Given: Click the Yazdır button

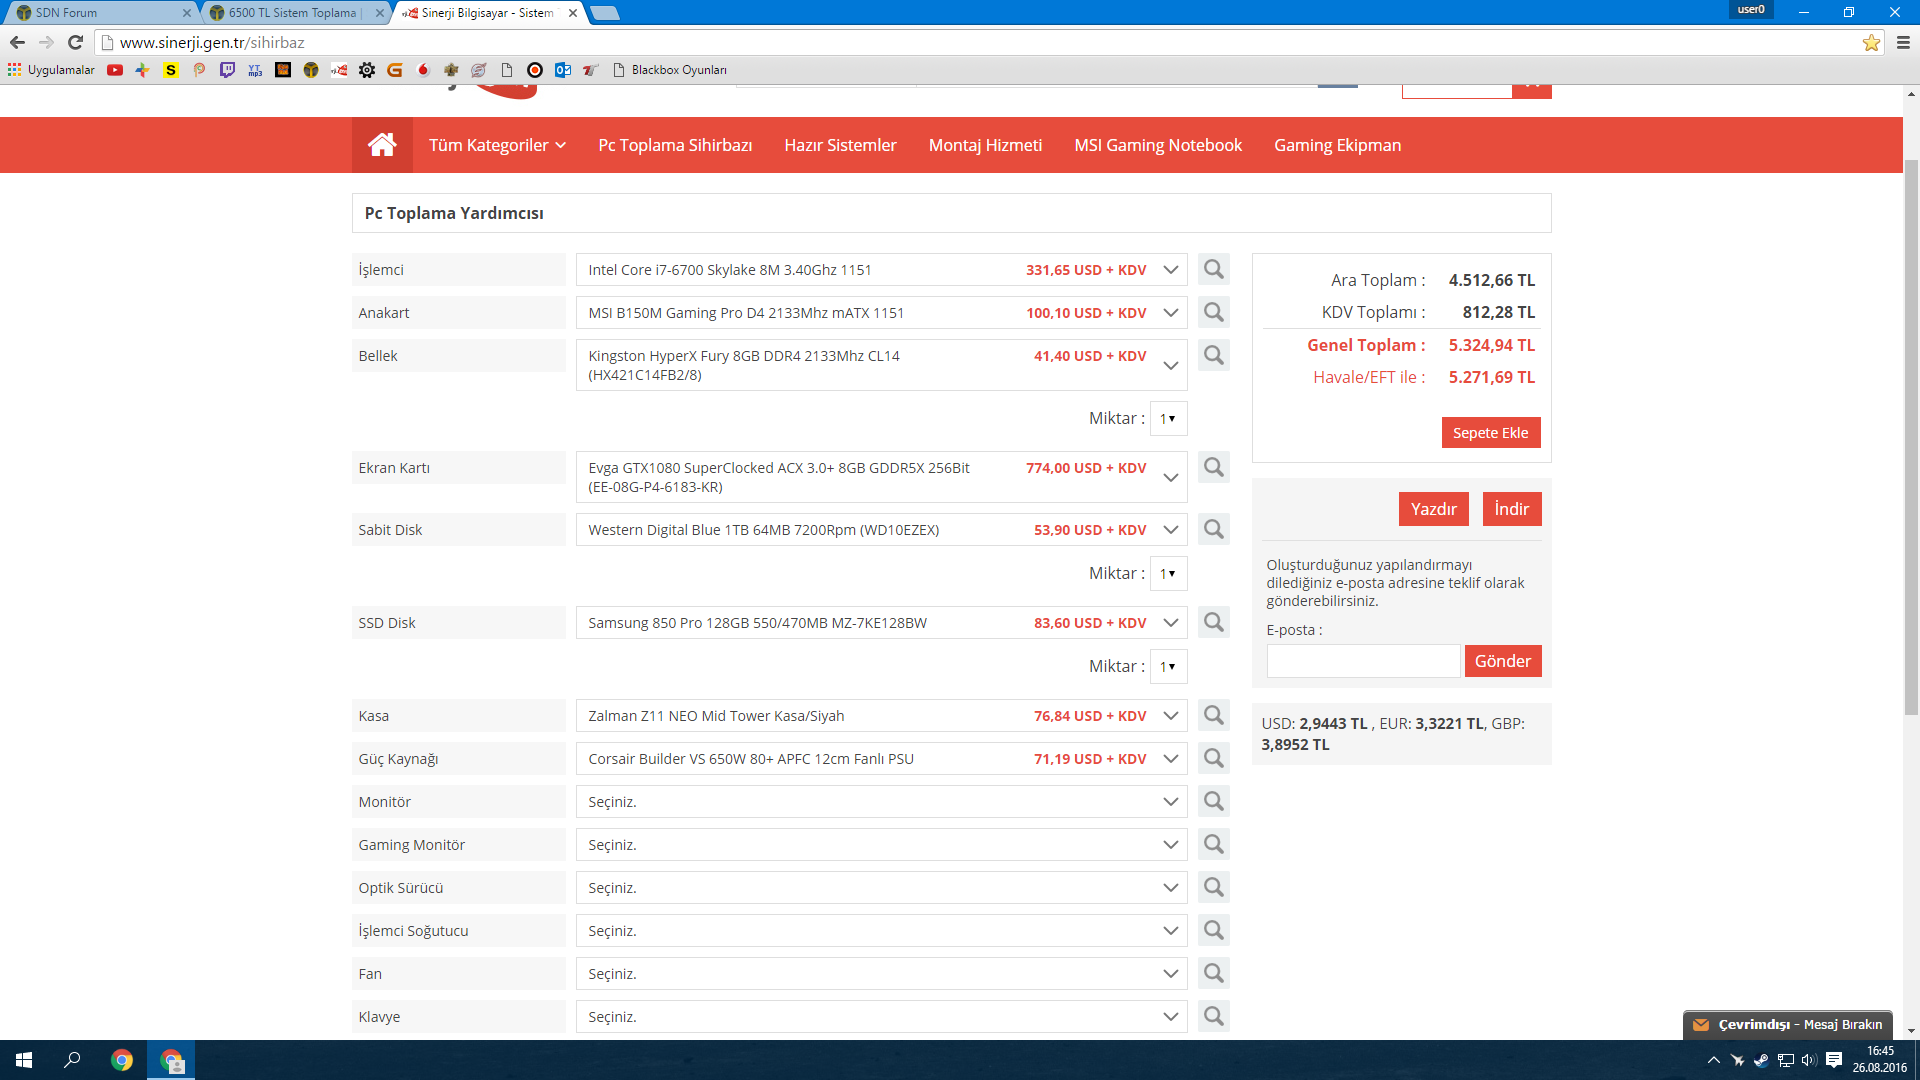Looking at the screenshot, I should click(x=1433, y=509).
